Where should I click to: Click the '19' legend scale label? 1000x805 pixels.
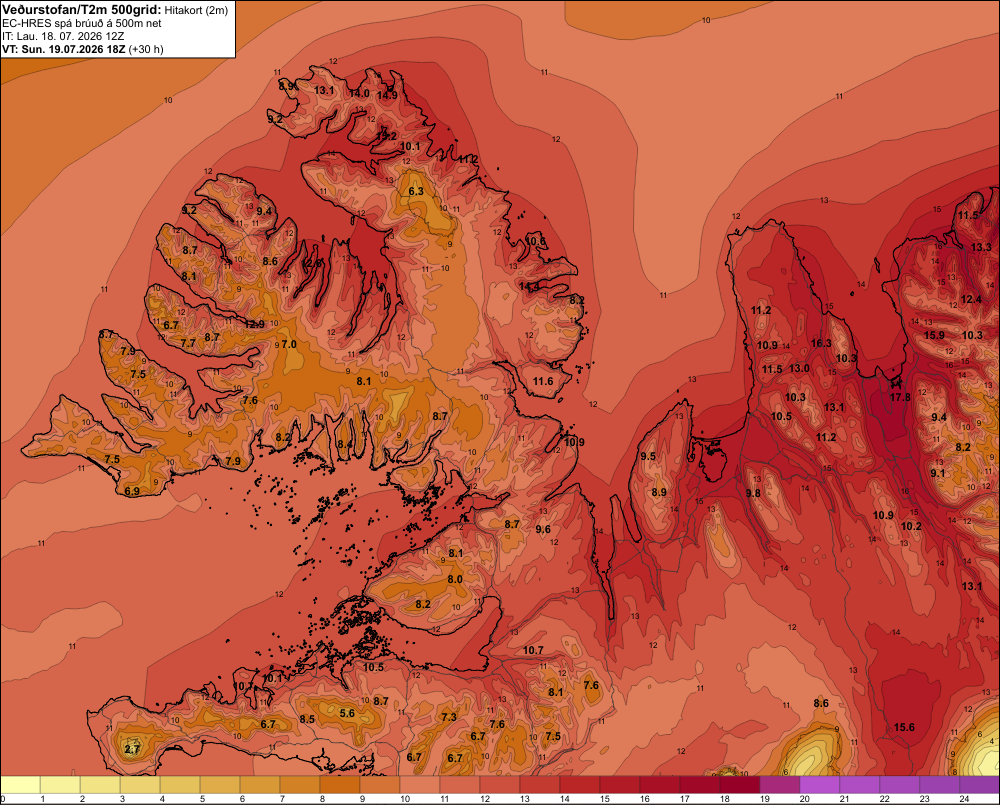764,799
